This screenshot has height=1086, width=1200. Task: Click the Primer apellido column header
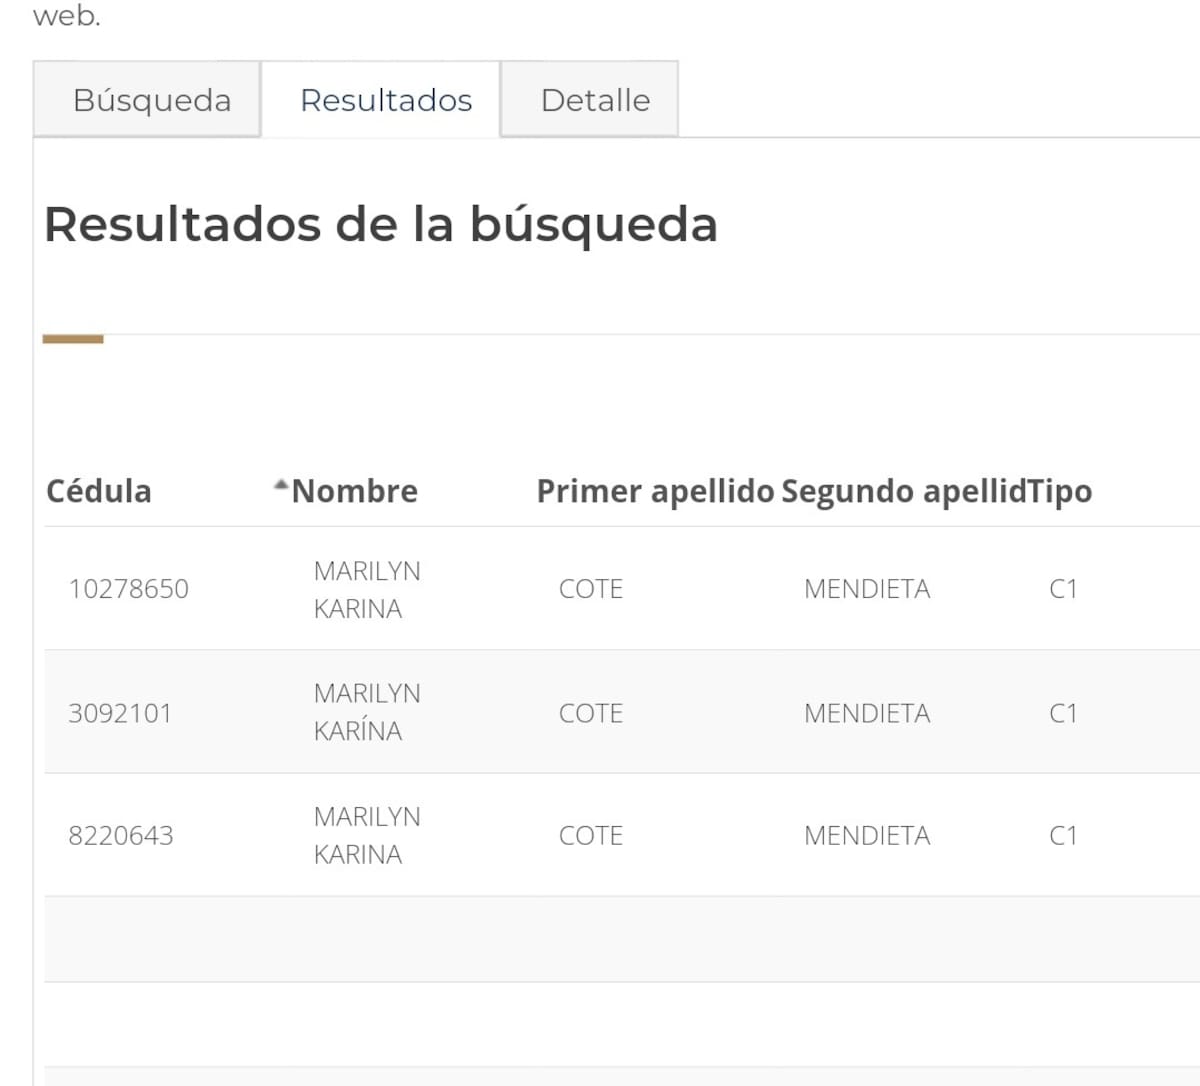tap(655, 491)
